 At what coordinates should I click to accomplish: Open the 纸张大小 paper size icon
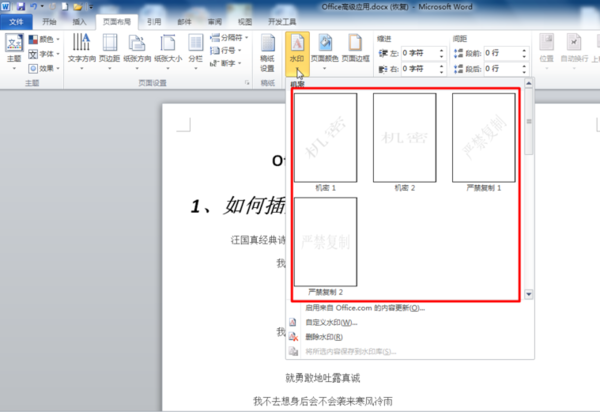click(x=168, y=43)
